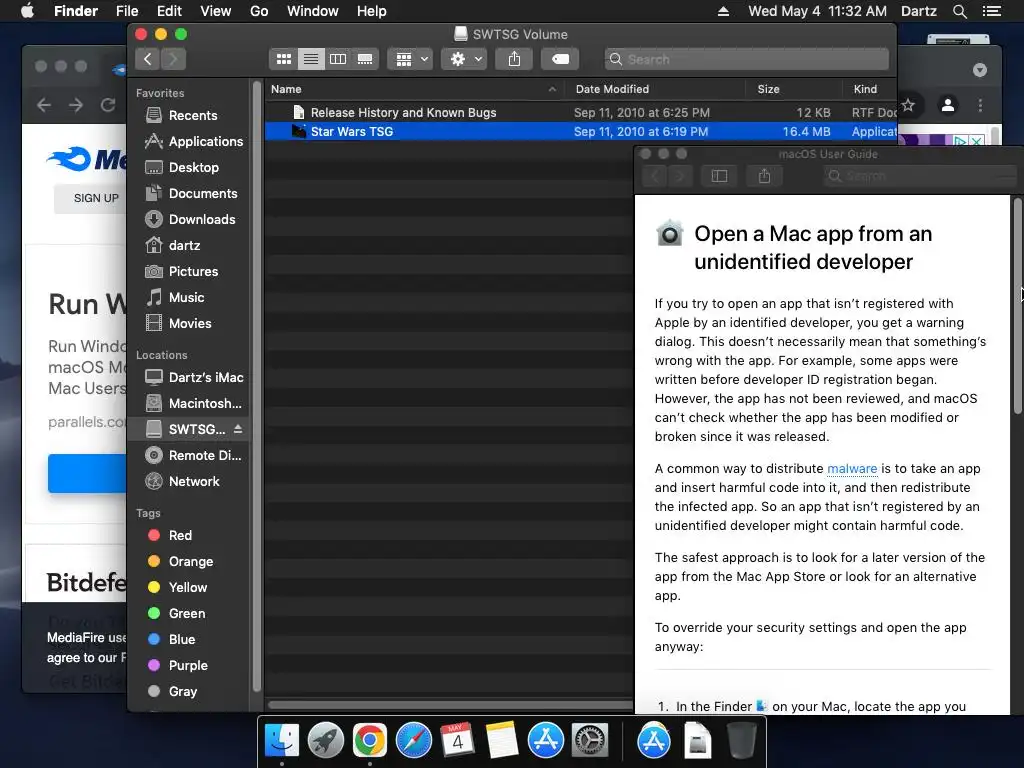This screenshot has height=768, width=1024.
Task: Click Share in macOS User Guide window
Action: point(764,176)
